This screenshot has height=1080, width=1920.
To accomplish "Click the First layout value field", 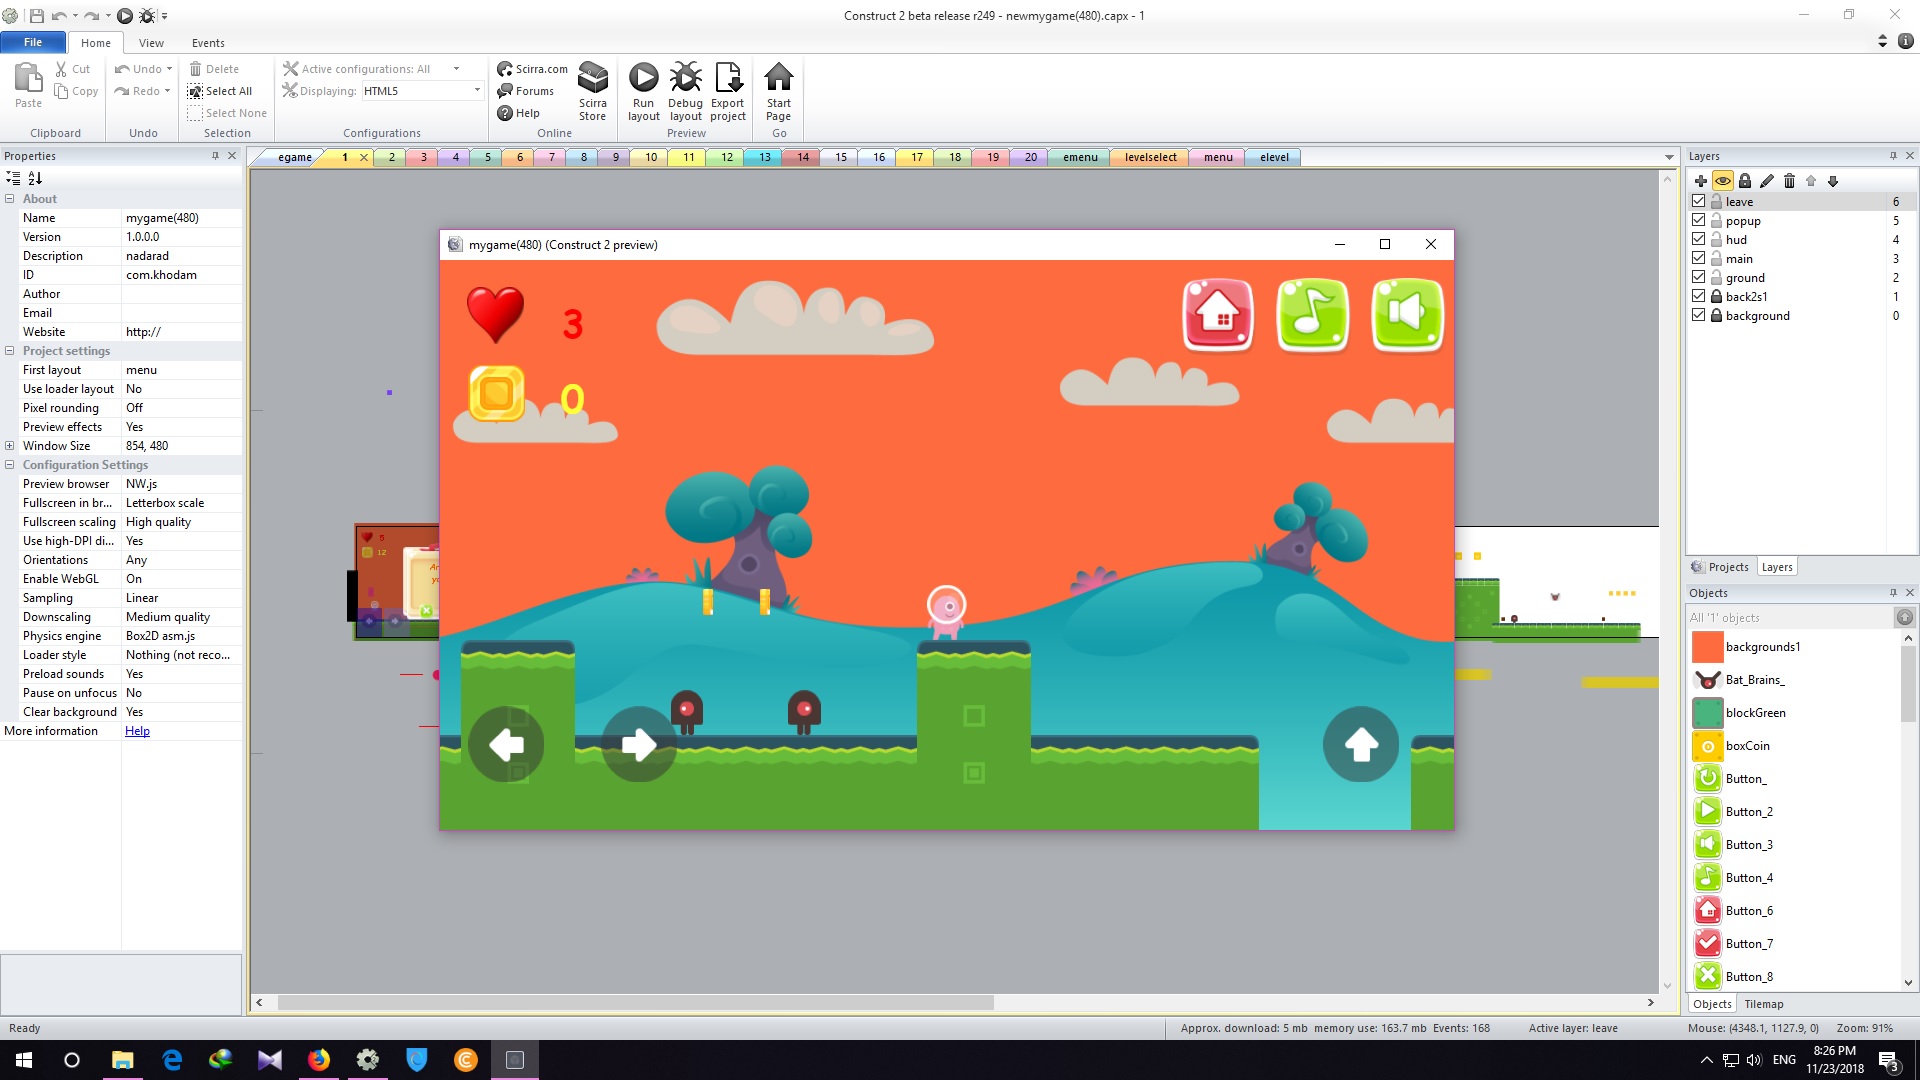I will tap(181, 370).
